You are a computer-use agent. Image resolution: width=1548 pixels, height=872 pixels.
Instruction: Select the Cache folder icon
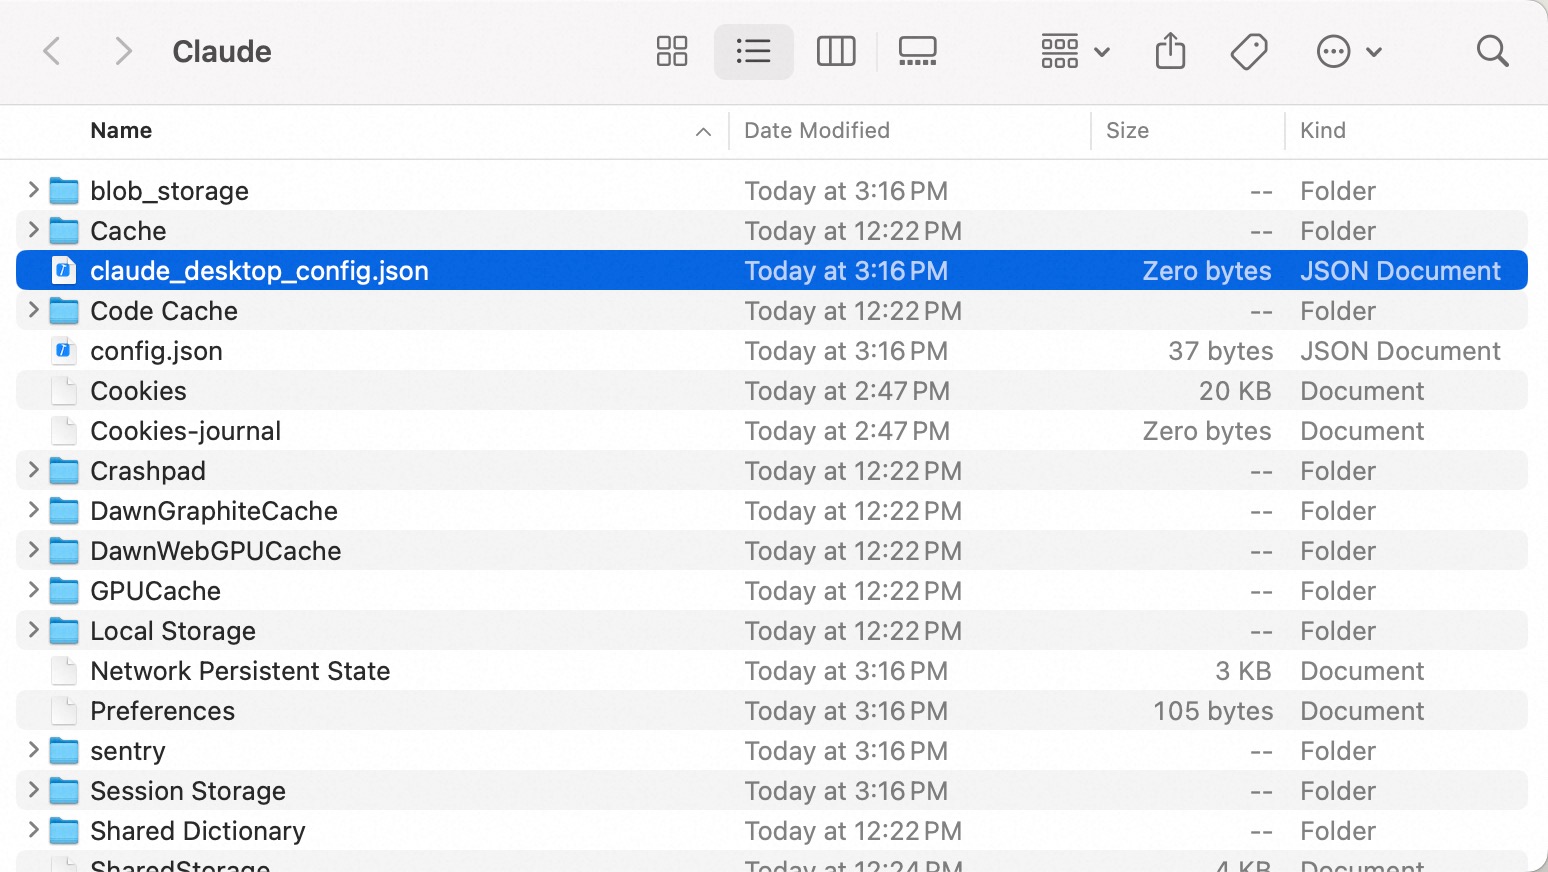pyautogui.click(x=64, y=230)
